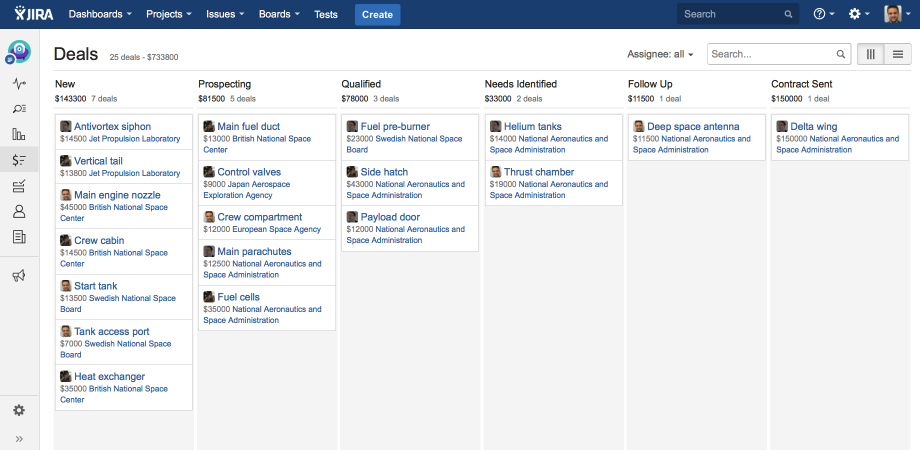Click the Create button
The width and height of the screenshot is (920, 450).
coord(377,14)
